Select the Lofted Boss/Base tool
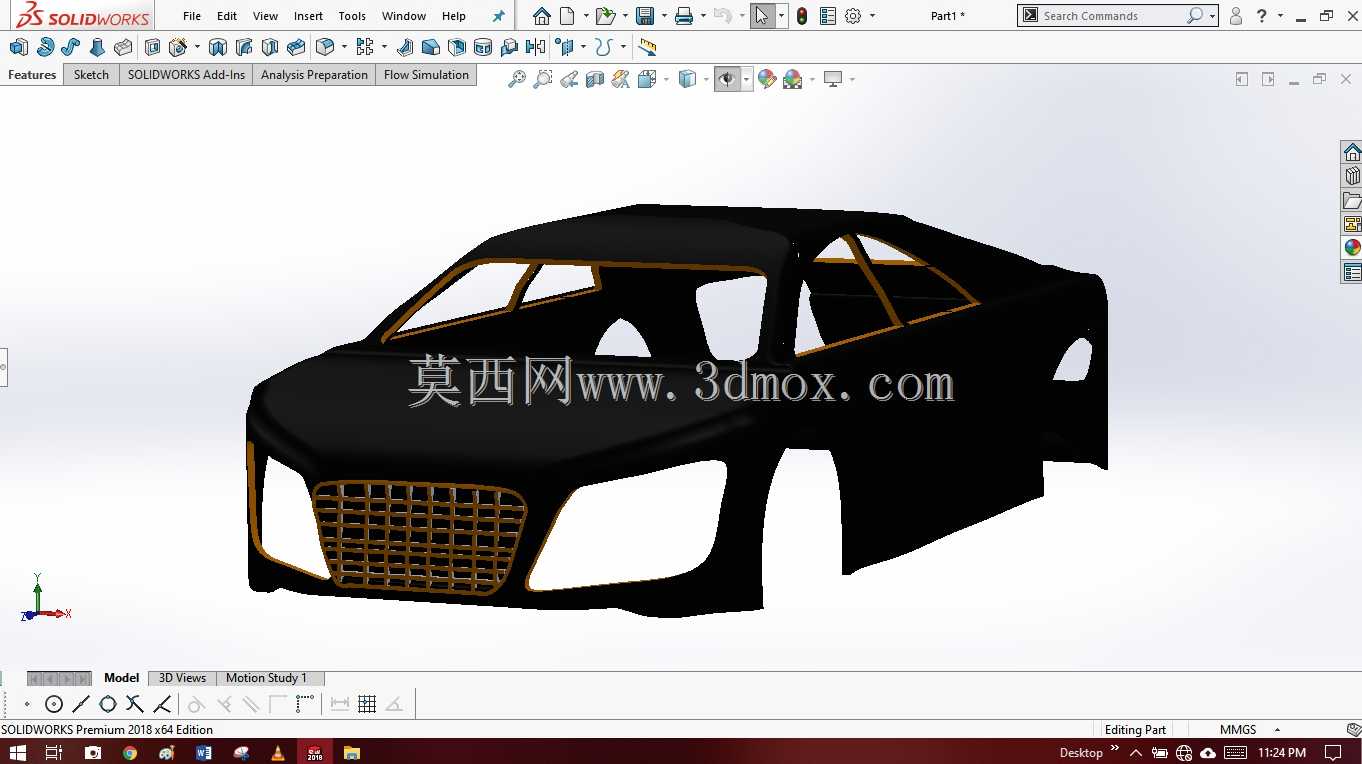1362x764 pixels. coord(97,47)
